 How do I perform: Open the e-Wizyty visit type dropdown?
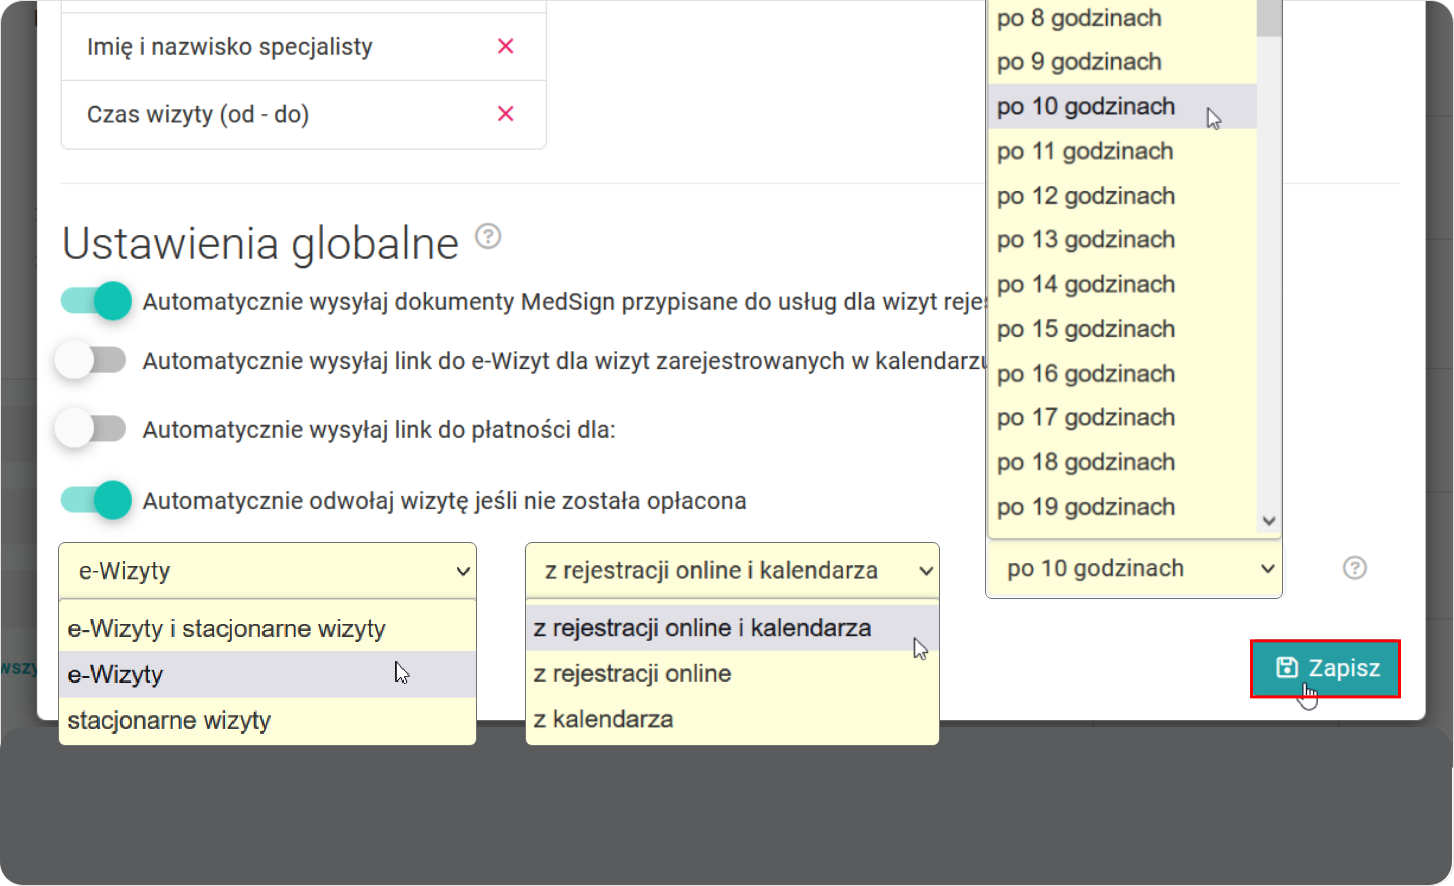[x=268, y=571]
